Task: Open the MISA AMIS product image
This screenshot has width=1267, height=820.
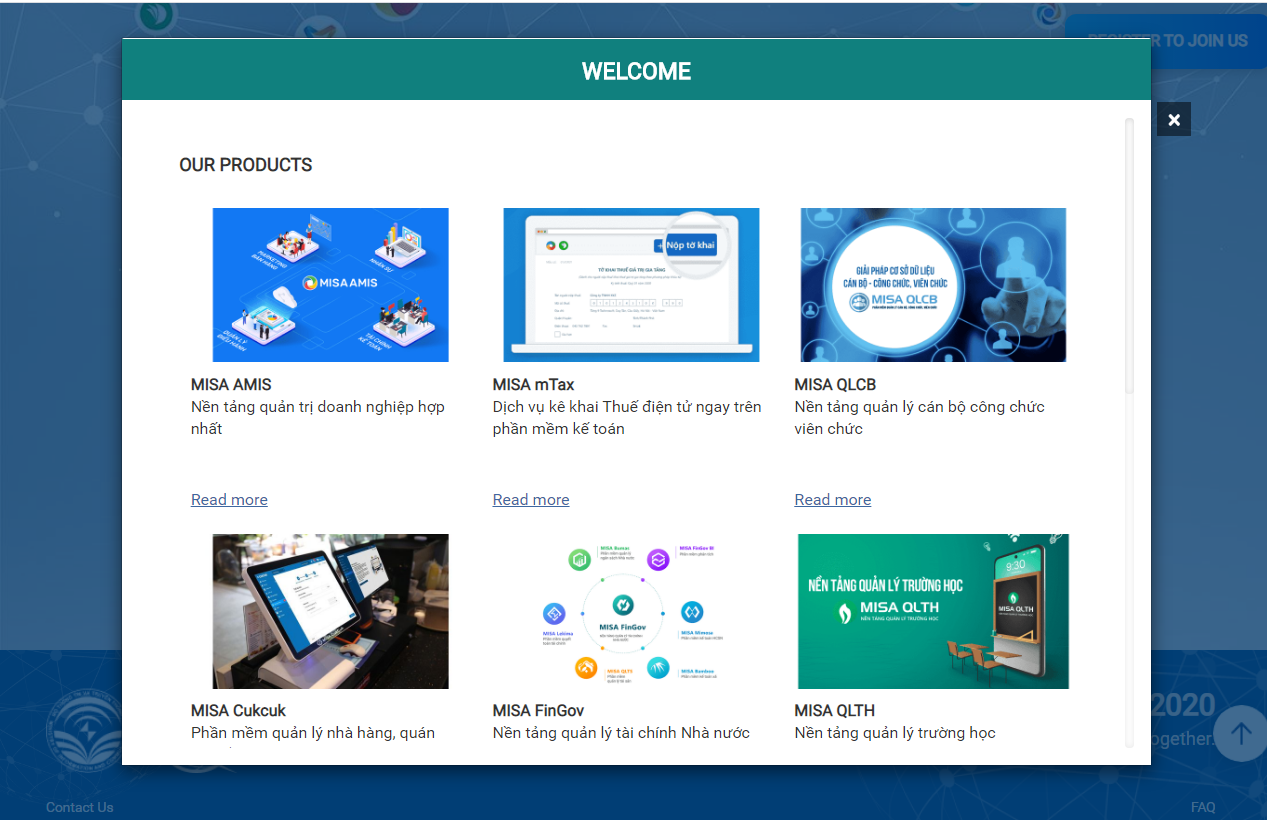Action: pyautogui.click(x=330, y=285)
